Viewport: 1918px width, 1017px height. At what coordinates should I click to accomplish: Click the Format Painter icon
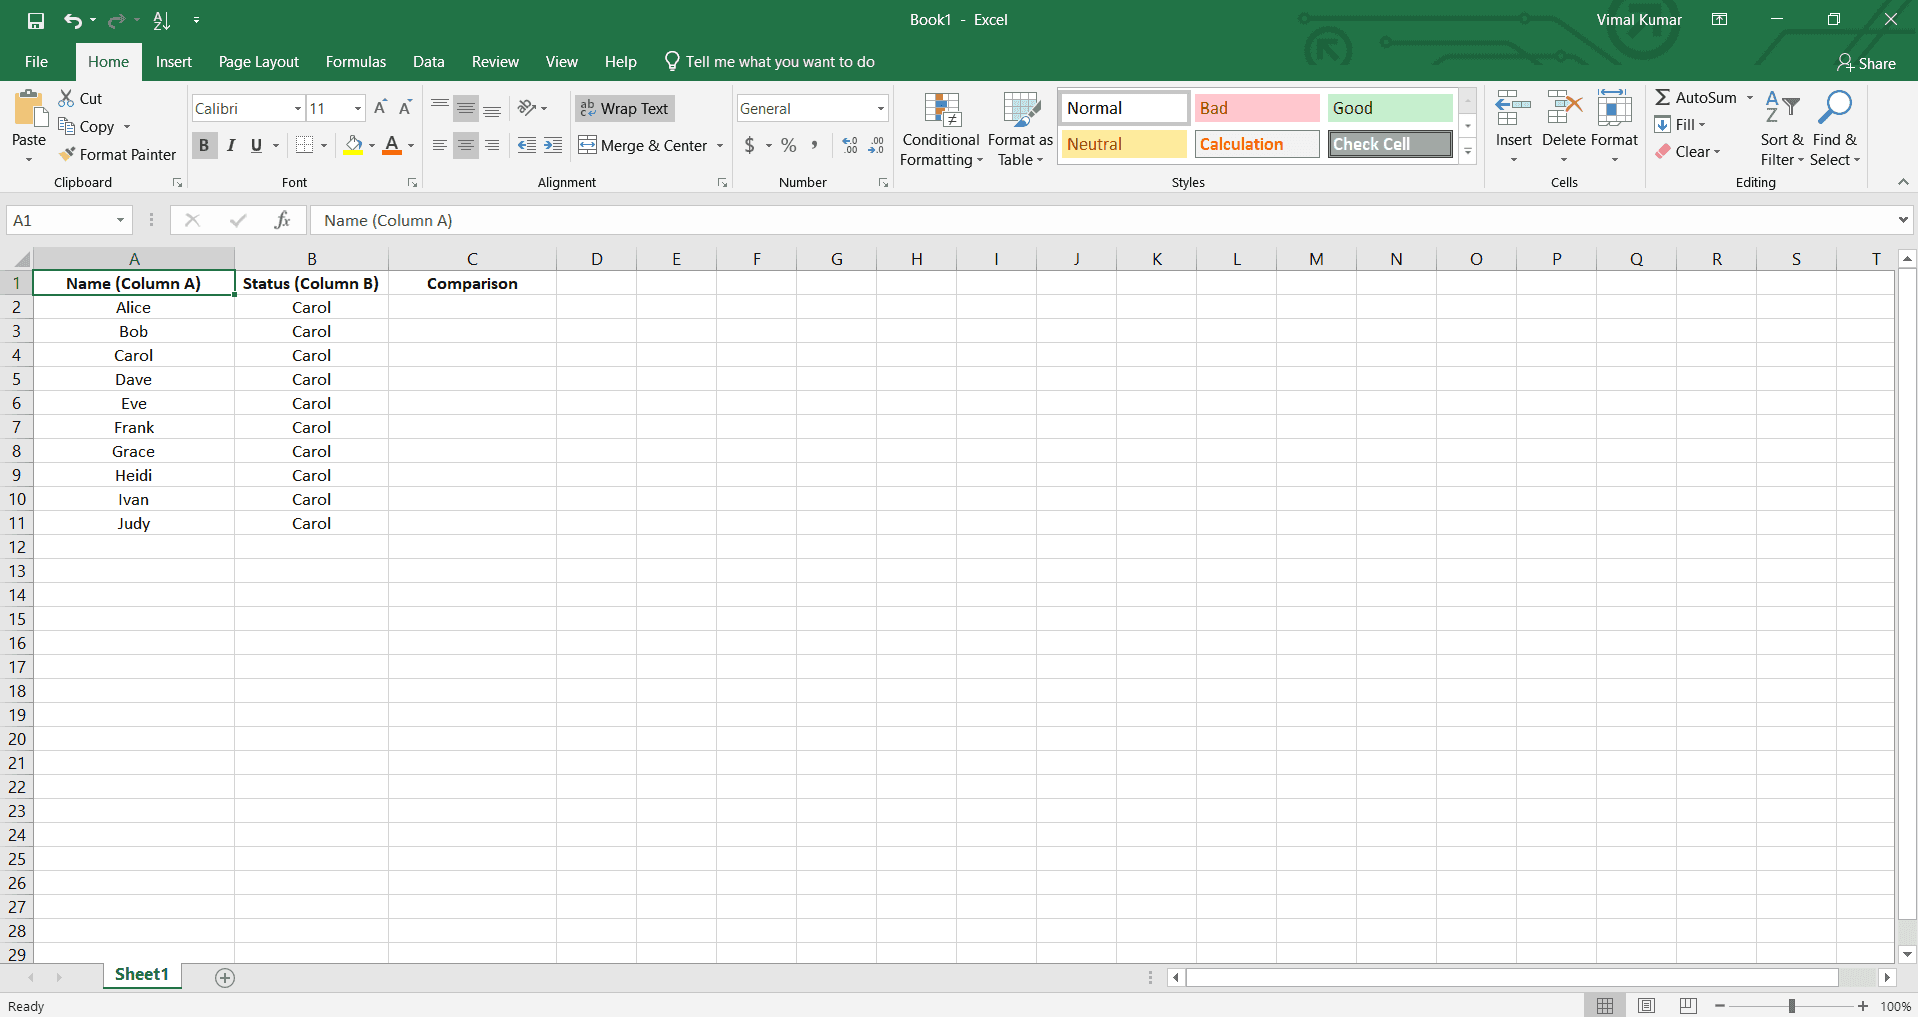117,154
